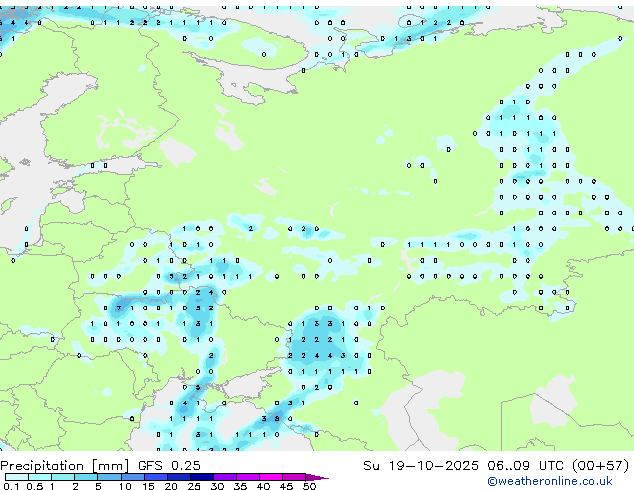Click the 0.5–1 mm legend color swatch
The height and width of the screenshot is (490, 634).
point(40,477)
